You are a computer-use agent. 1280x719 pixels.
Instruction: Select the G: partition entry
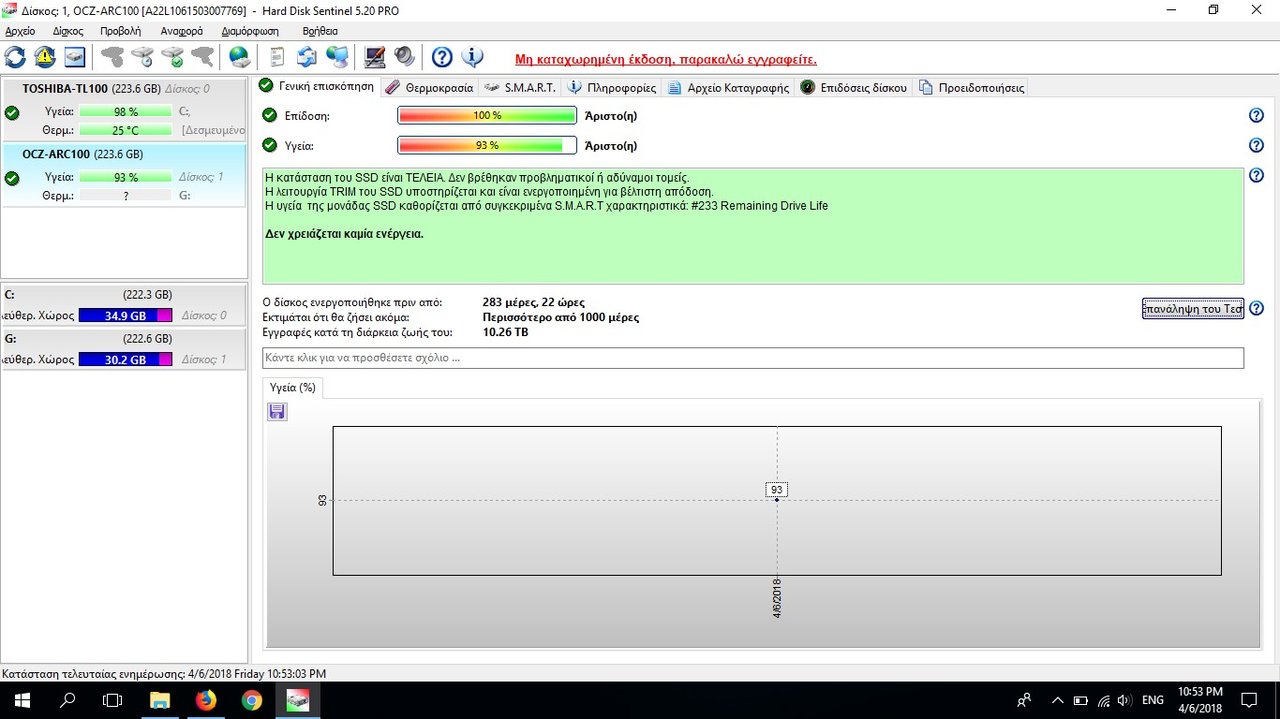point(123,349)
